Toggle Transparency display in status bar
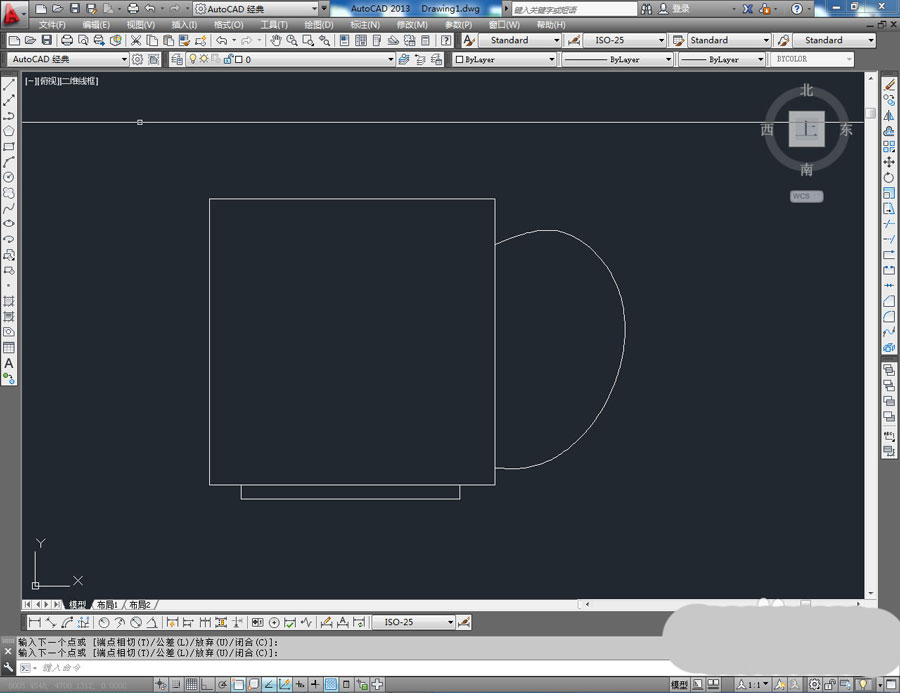This screenshot has width=900, height=693. point(331,684)
